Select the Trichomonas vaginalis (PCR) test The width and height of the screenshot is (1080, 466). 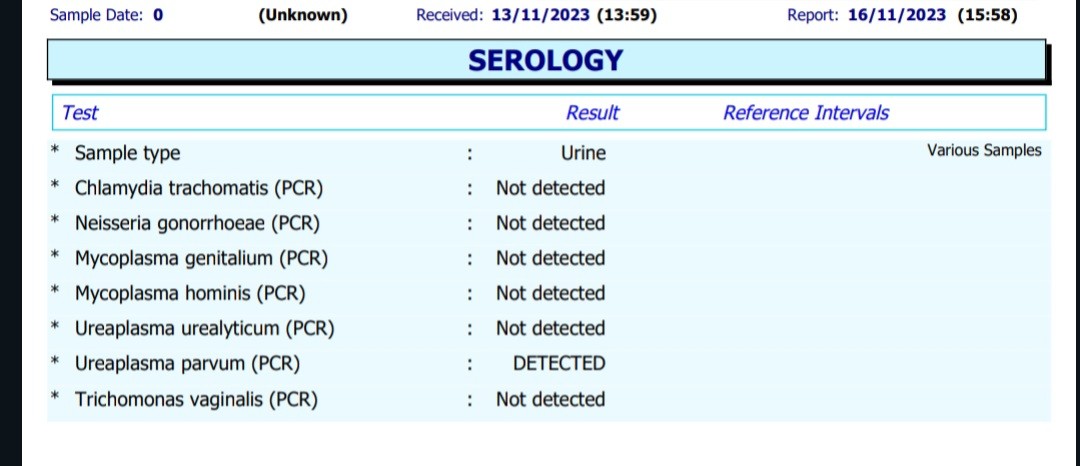tap(196, 399)
